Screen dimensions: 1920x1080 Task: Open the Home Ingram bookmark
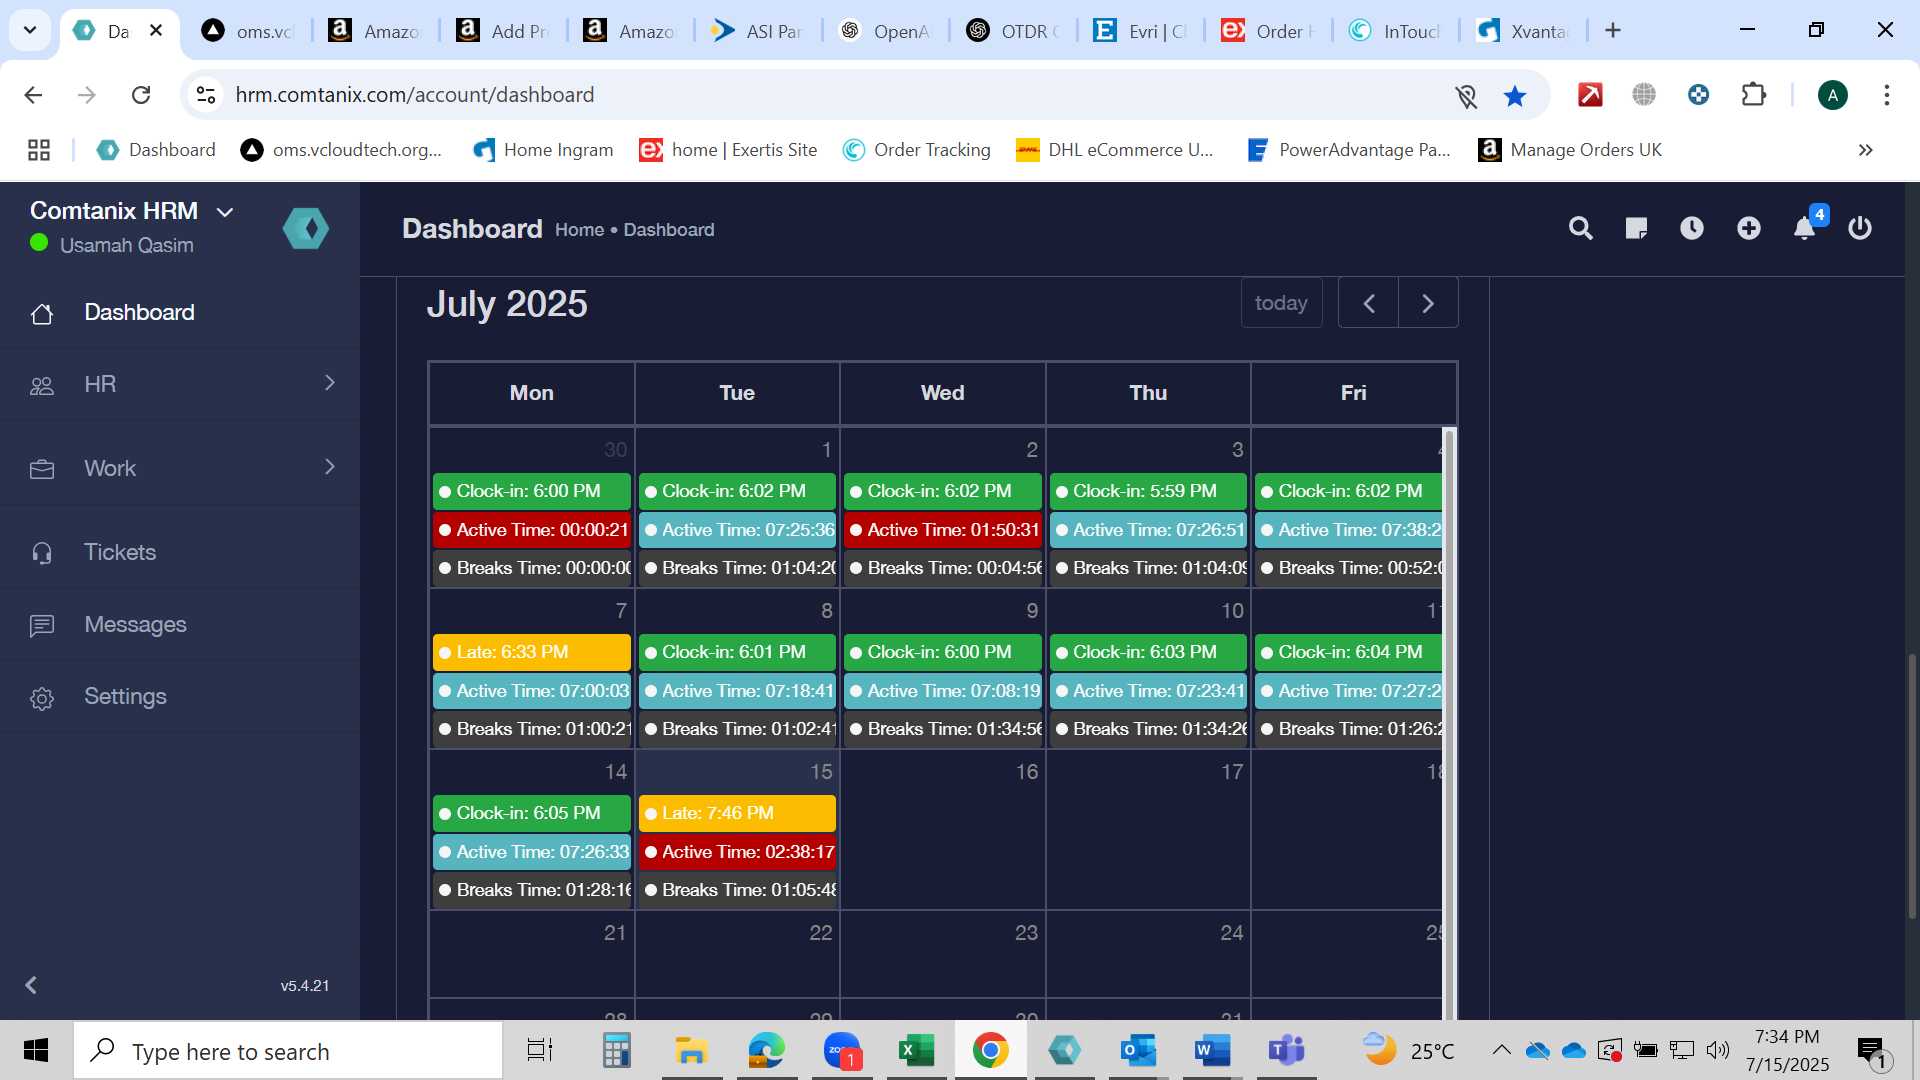point(544,150)
